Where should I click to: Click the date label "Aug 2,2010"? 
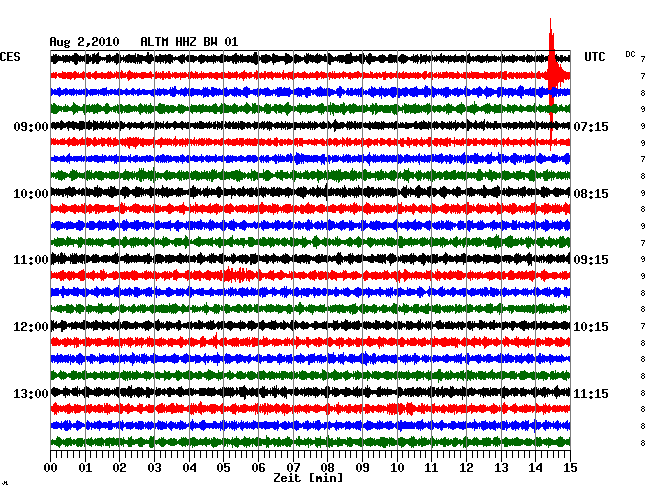pos(84,42)
